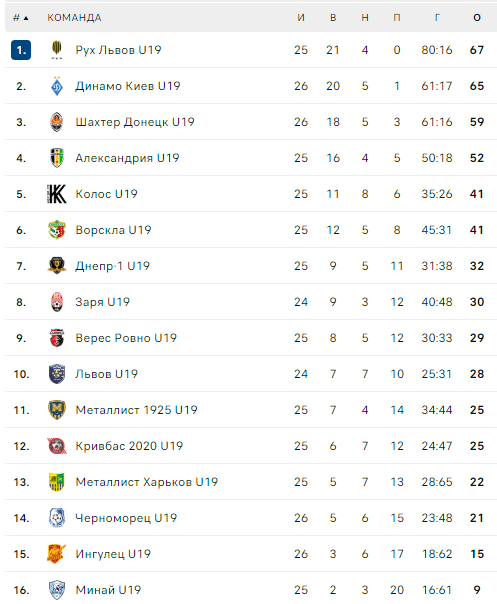497x604 pixels.
Task: Sort by the Г goals column header
Action: click(x=437, y=18)
